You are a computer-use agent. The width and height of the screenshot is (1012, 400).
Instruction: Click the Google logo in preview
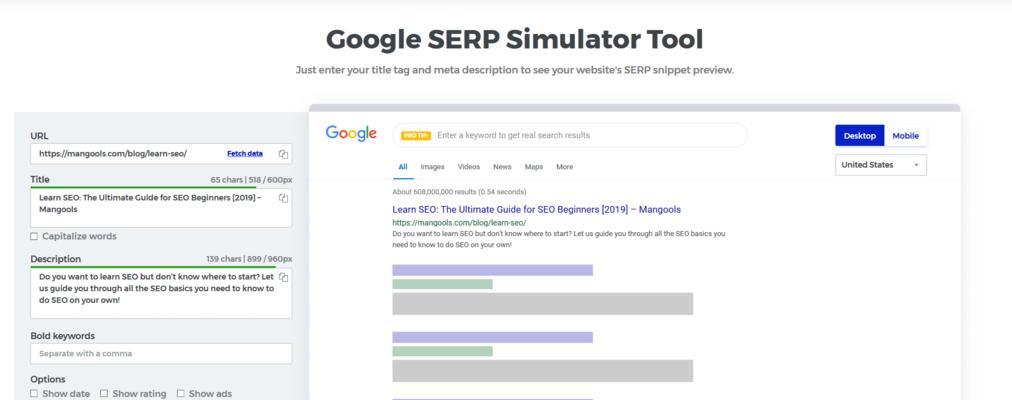351,134
